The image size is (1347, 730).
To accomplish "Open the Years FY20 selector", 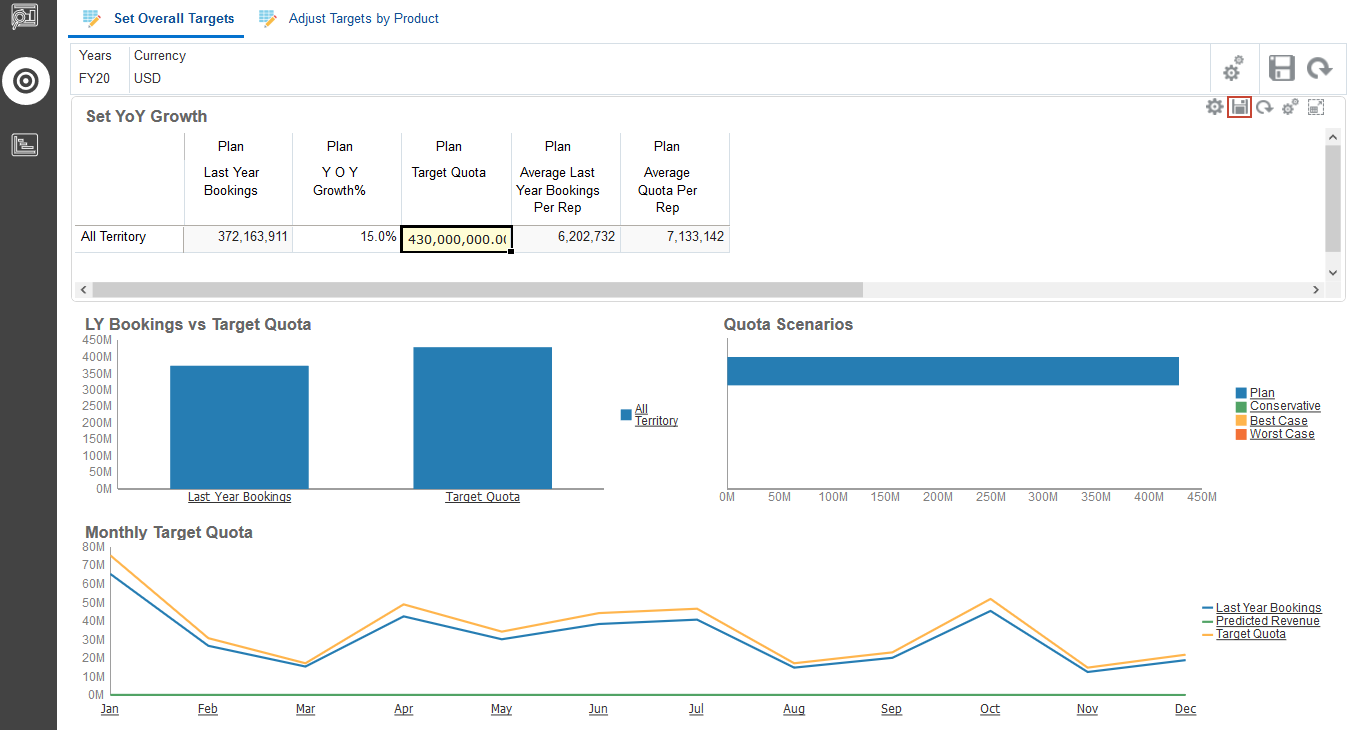I will point(94,78).
